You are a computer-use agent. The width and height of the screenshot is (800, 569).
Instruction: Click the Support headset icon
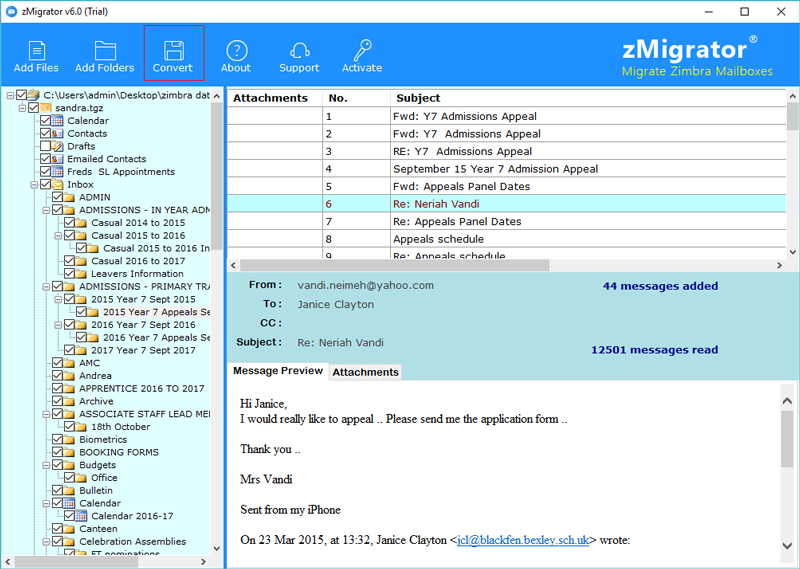click(x=299, y=51)
